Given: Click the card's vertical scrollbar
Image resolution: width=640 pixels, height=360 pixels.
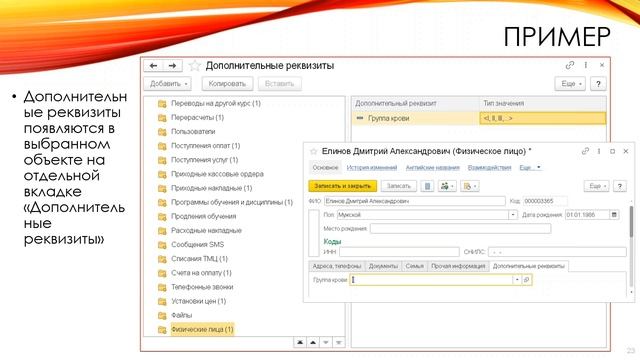Looking at the screenshot, I should [631, 222].
